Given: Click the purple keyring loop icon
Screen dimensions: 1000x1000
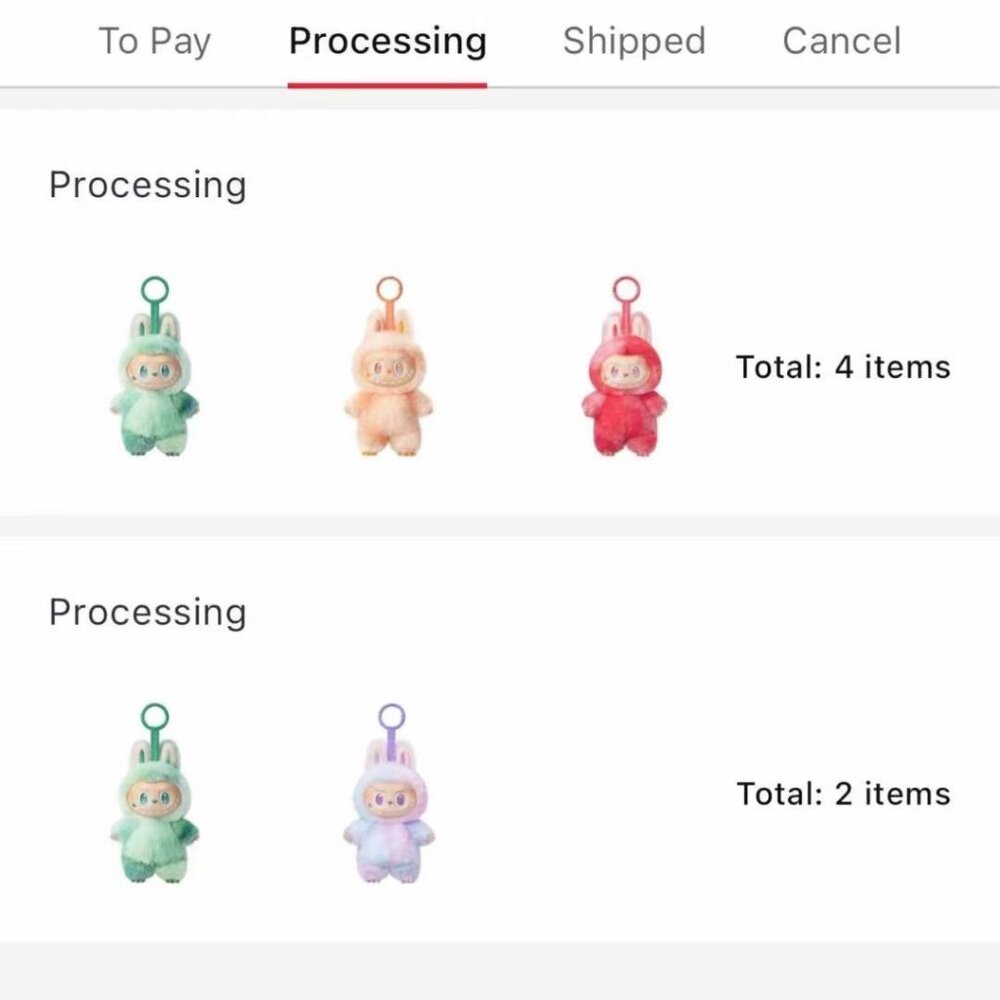Looking at the screenshot, I should 391,719.
